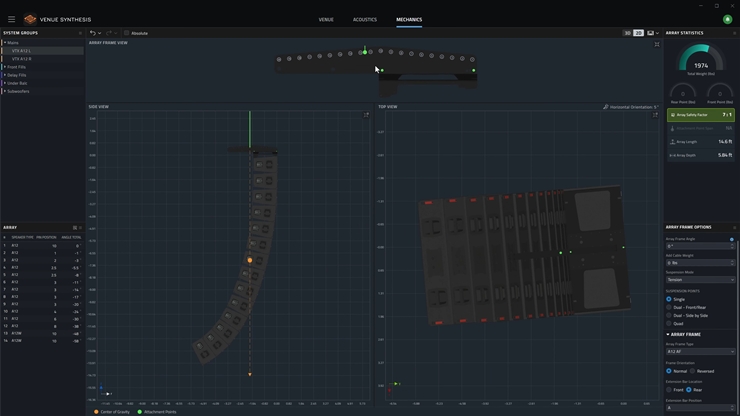Expand the Array Frame View fullscreen icon
Image resolution: width=740 pixels, height=416 pixels.
tap(657, 44)
